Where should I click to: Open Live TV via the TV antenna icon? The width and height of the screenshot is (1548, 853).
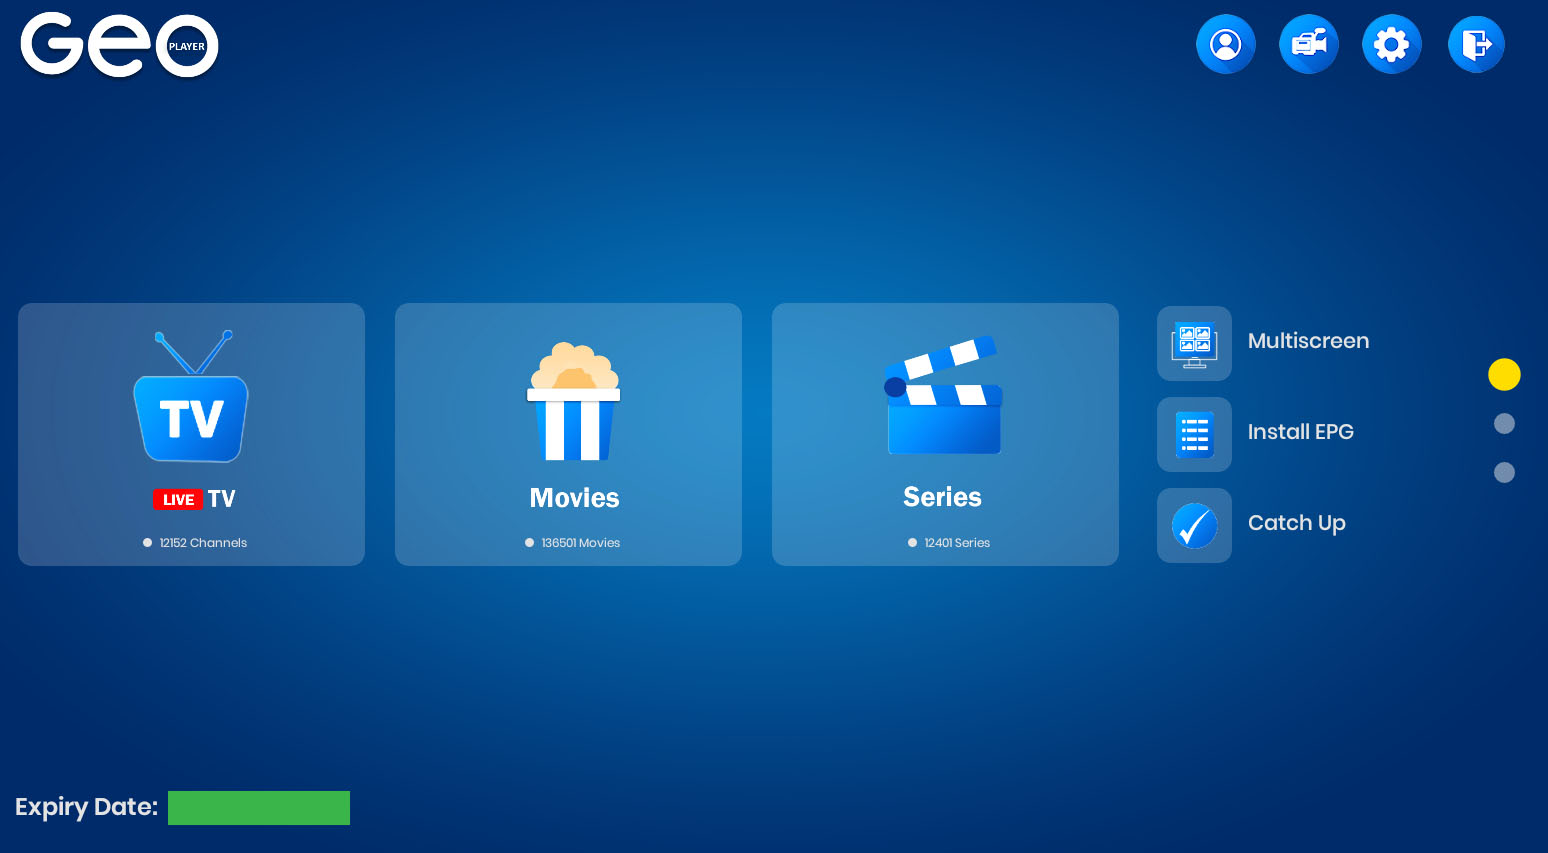[x=191, y=398]
